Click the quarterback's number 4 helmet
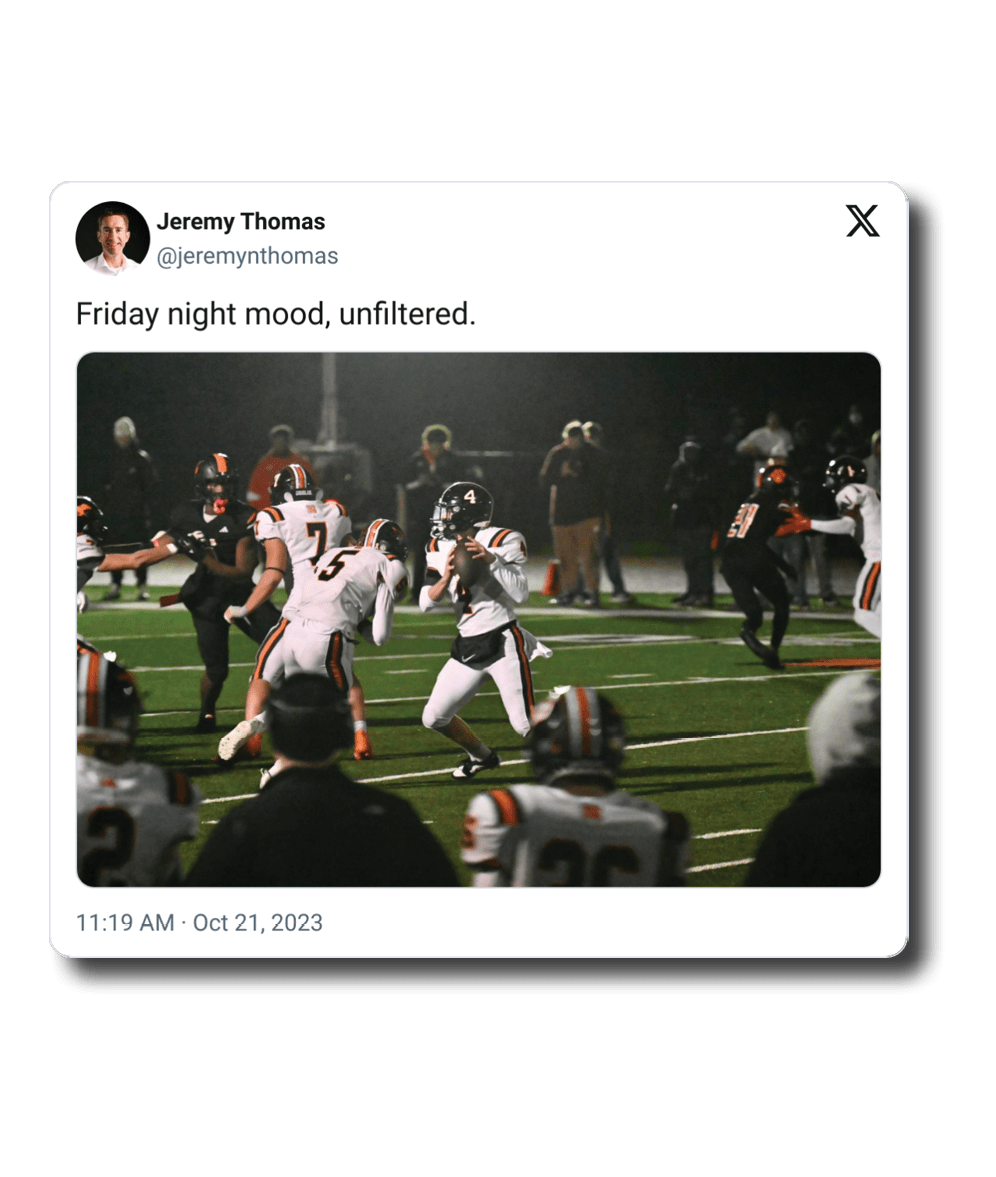The height and width of the screenshot is (1177, 996). pyautogui.click(x=462, y=509)
